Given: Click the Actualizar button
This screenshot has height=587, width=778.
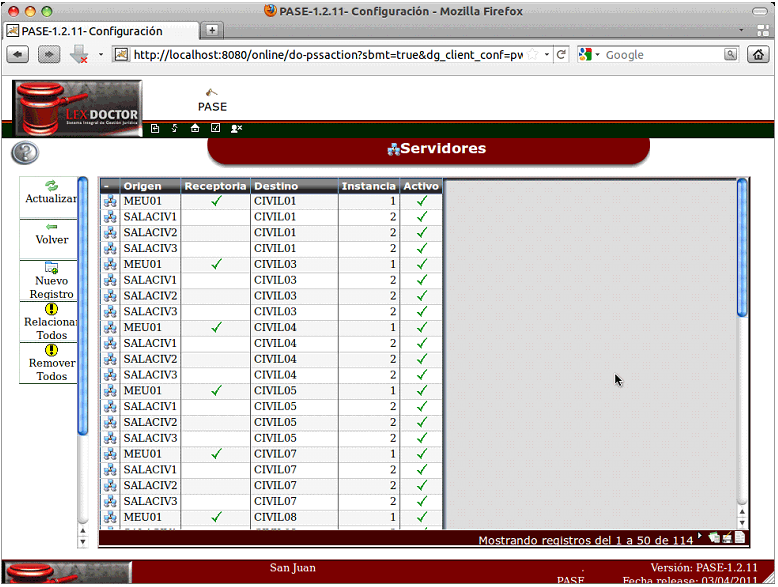Looking at the screenshot, I should coord(51,192).
